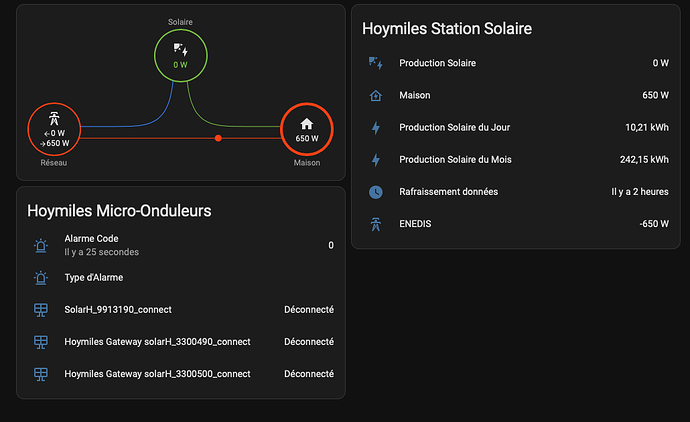Click Déconnecté status of solarH_3300490_connect

pyautogui.click(x=309, y=342)
